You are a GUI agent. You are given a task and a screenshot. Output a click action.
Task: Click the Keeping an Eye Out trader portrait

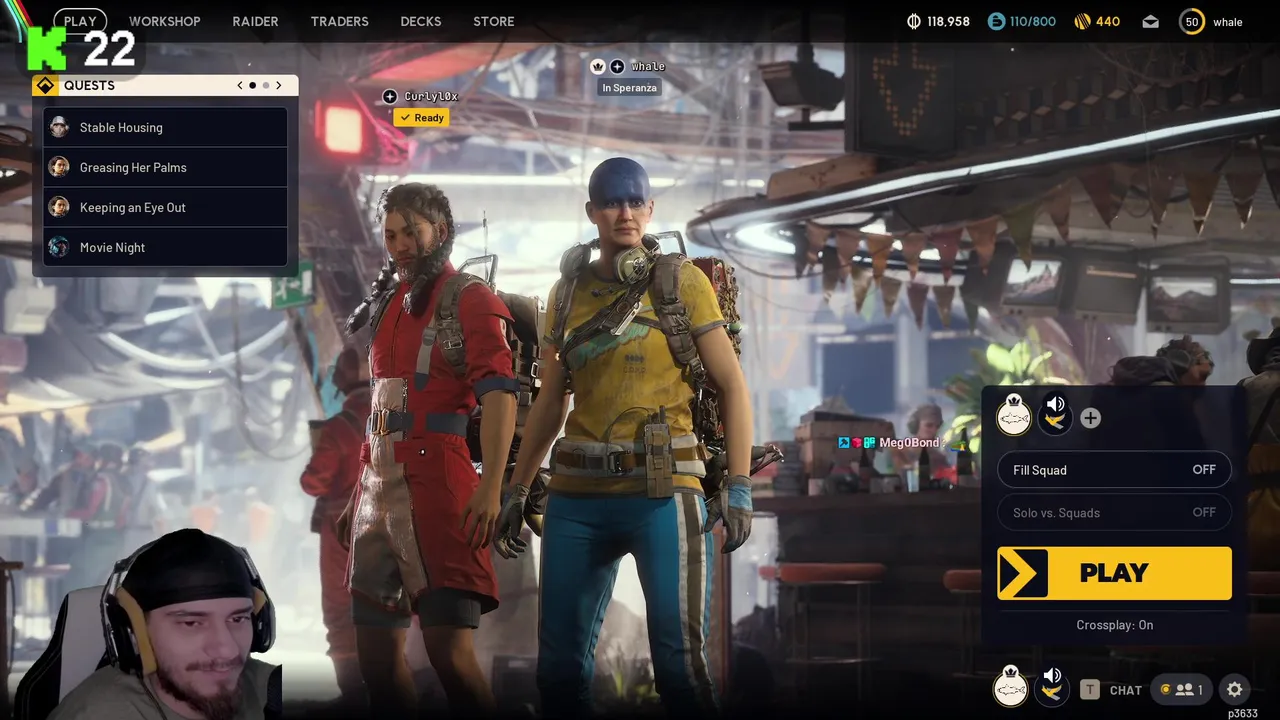point(59,207)
